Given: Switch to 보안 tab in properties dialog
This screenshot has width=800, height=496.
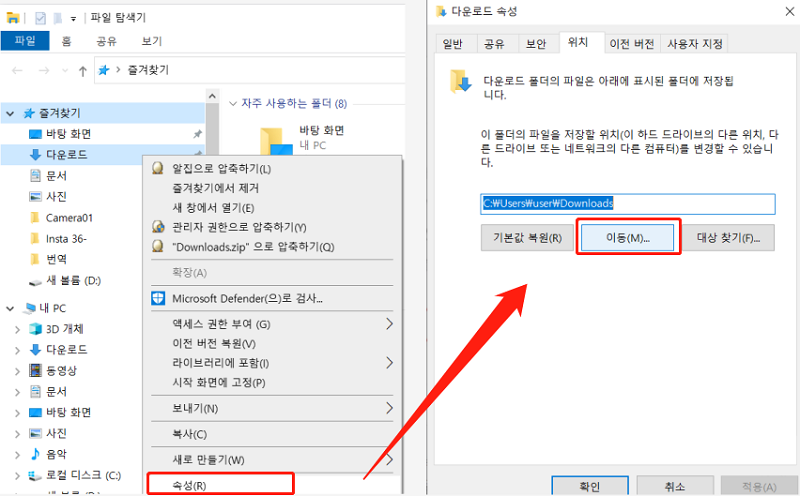Looking at the screenshot, I should click(536, 44).
